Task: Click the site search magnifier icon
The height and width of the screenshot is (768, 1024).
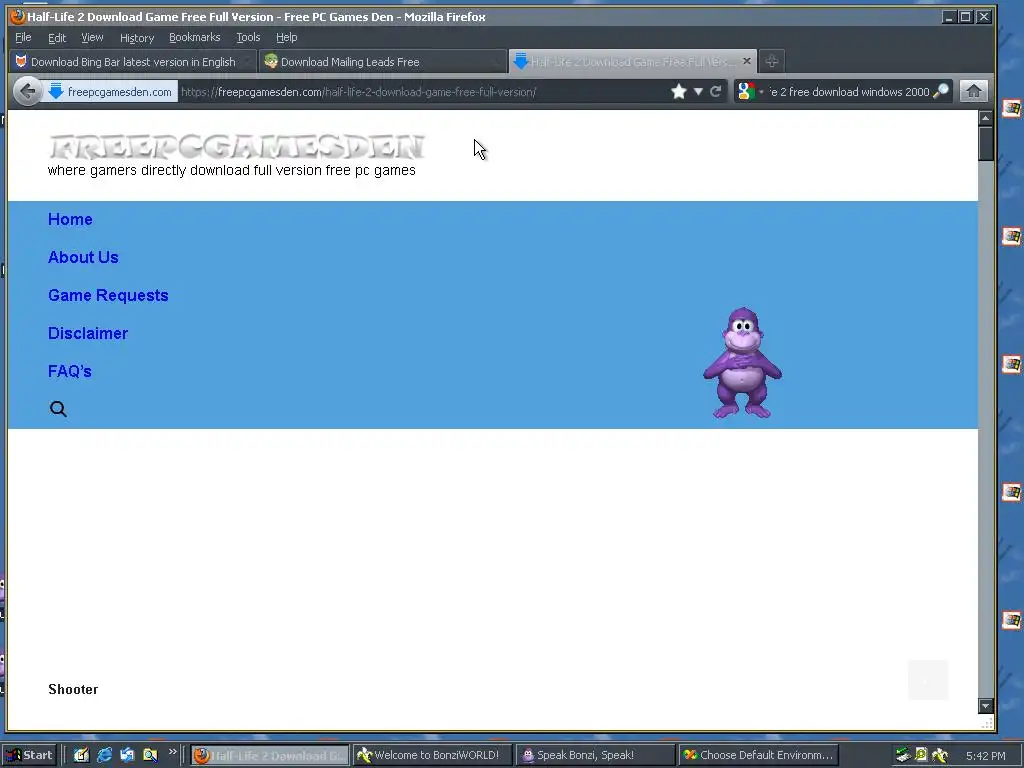Action: 58,409
